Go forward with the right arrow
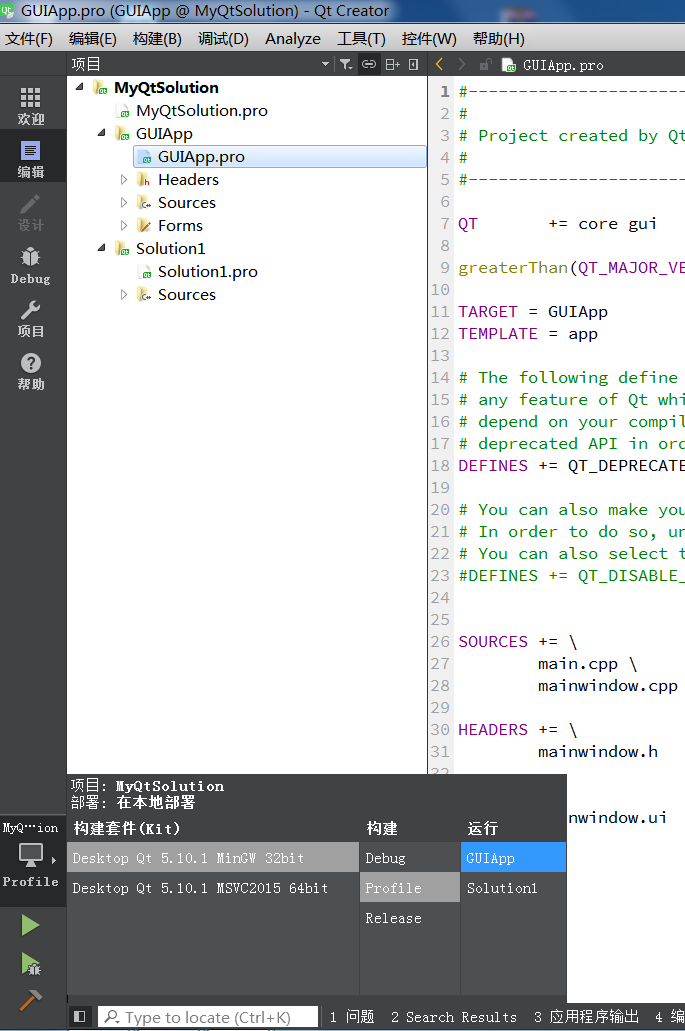This screenshot has width=685, height=1031. click(x=461, y=64)
